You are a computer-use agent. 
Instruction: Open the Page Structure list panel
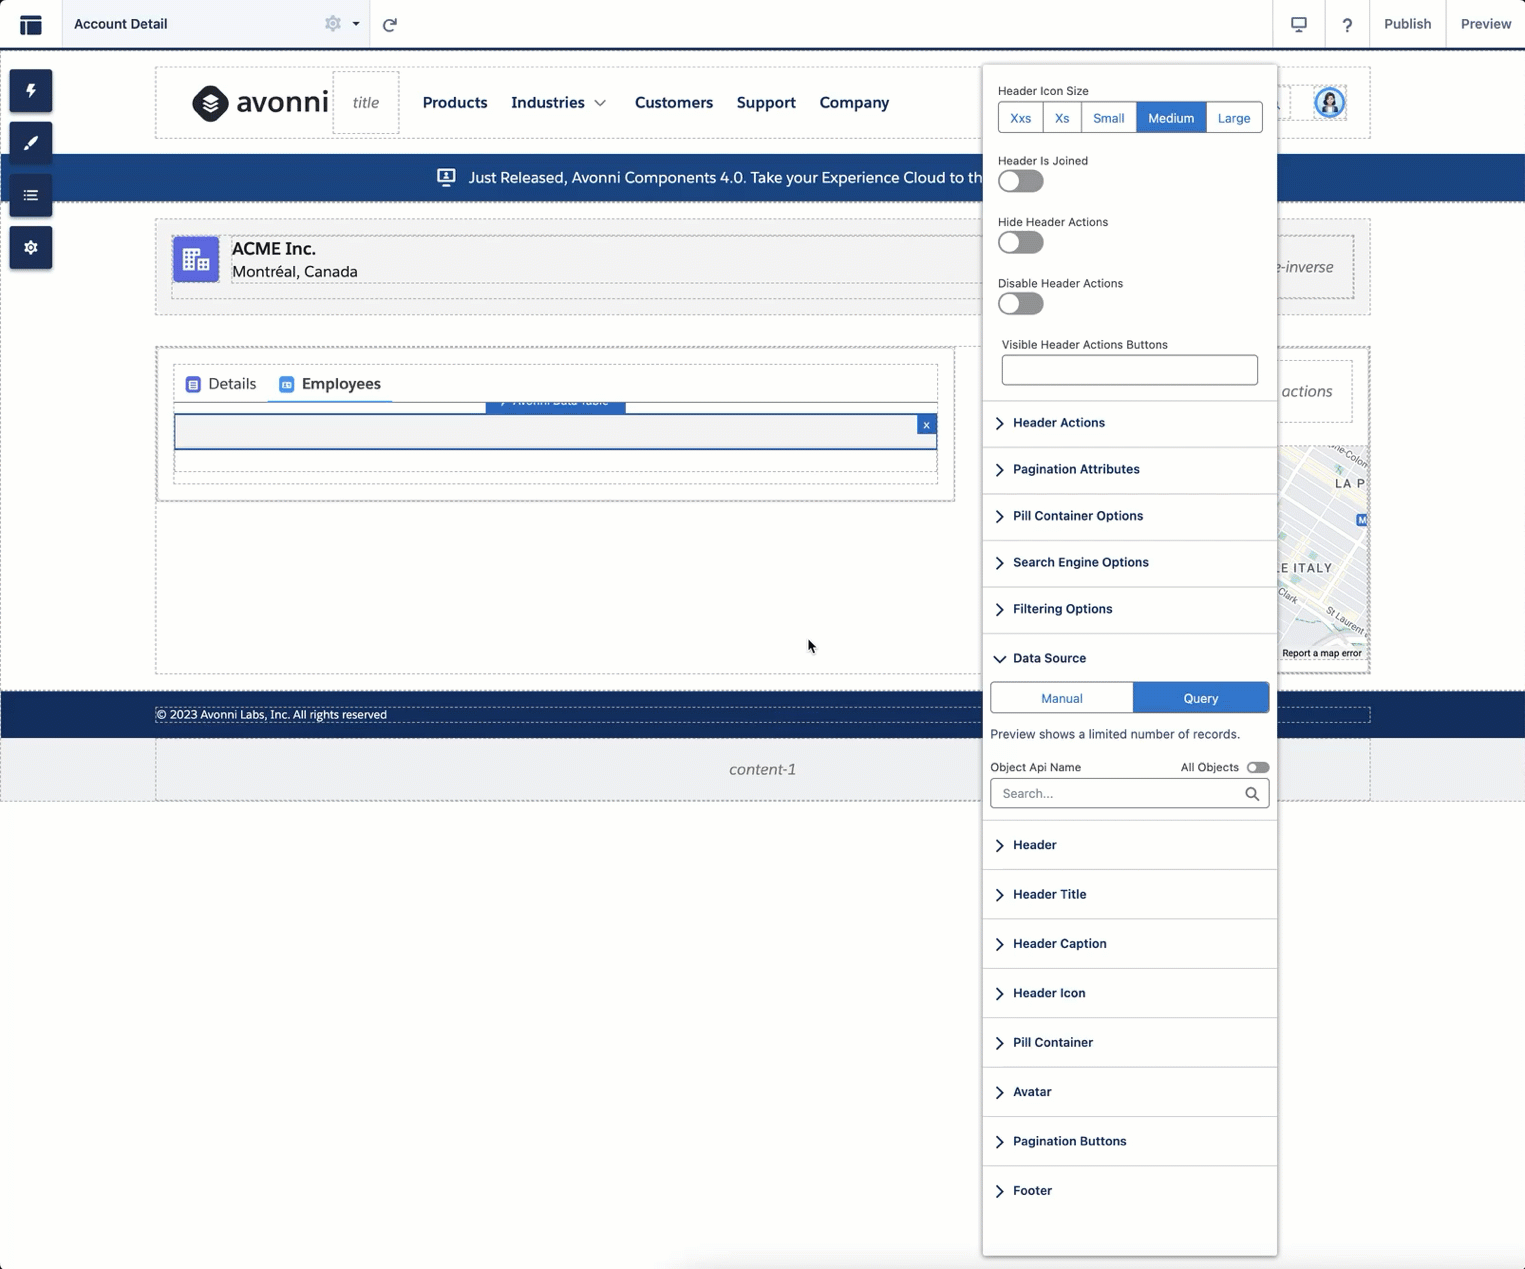[x=31, y=195]
